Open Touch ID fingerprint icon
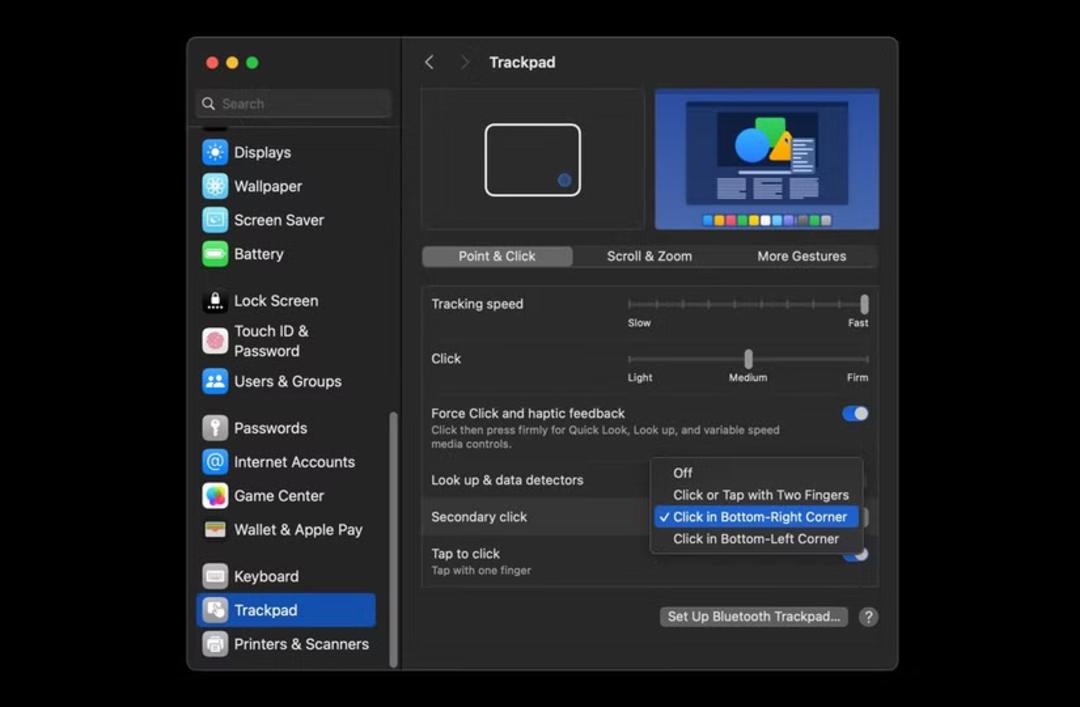This screenshot has height=707, width=1080. tap(215, 340)
